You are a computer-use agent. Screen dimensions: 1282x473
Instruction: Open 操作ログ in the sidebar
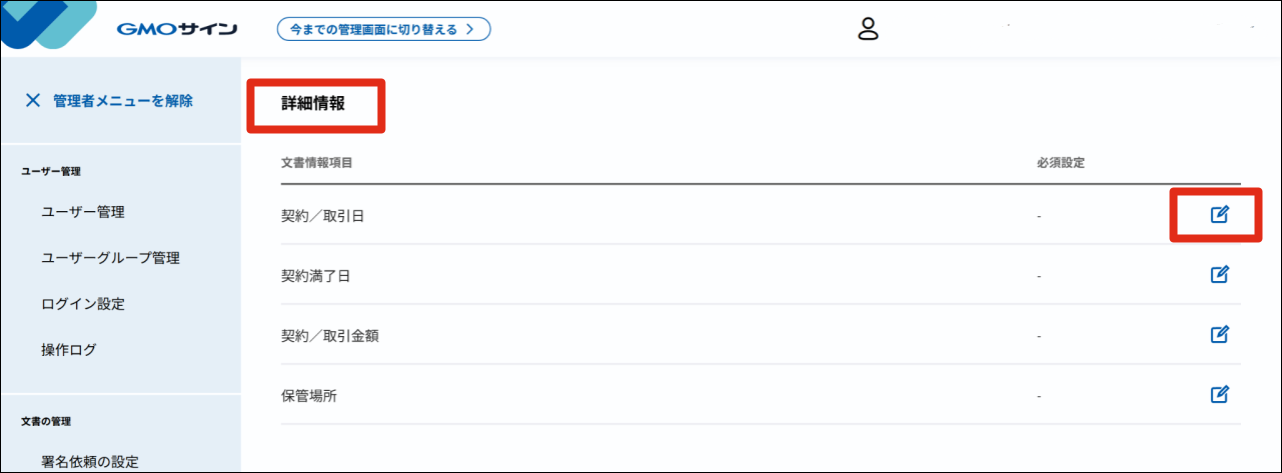(x=69, y=350)
